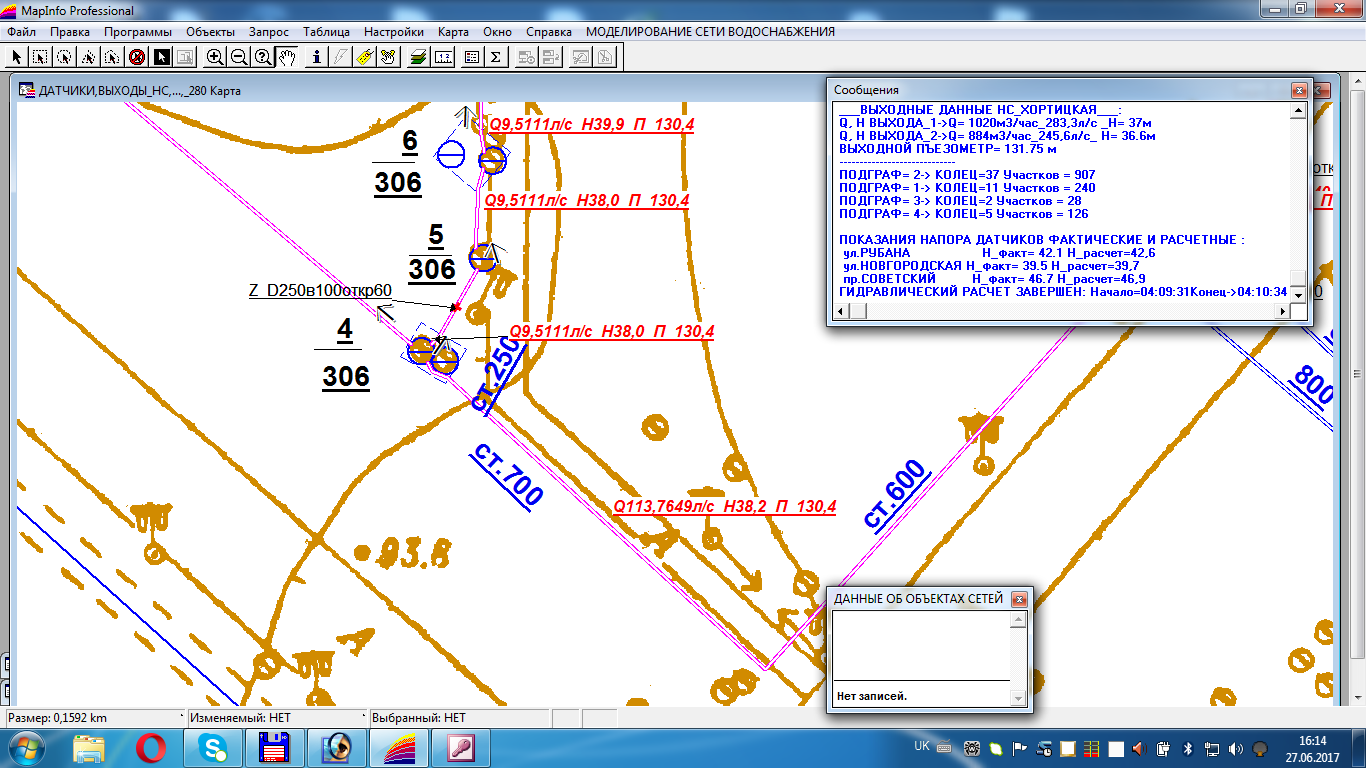Click red label Q113,7649л/с Н38,2
This screenshot has height=768, width=1366.
coord(725,507)
